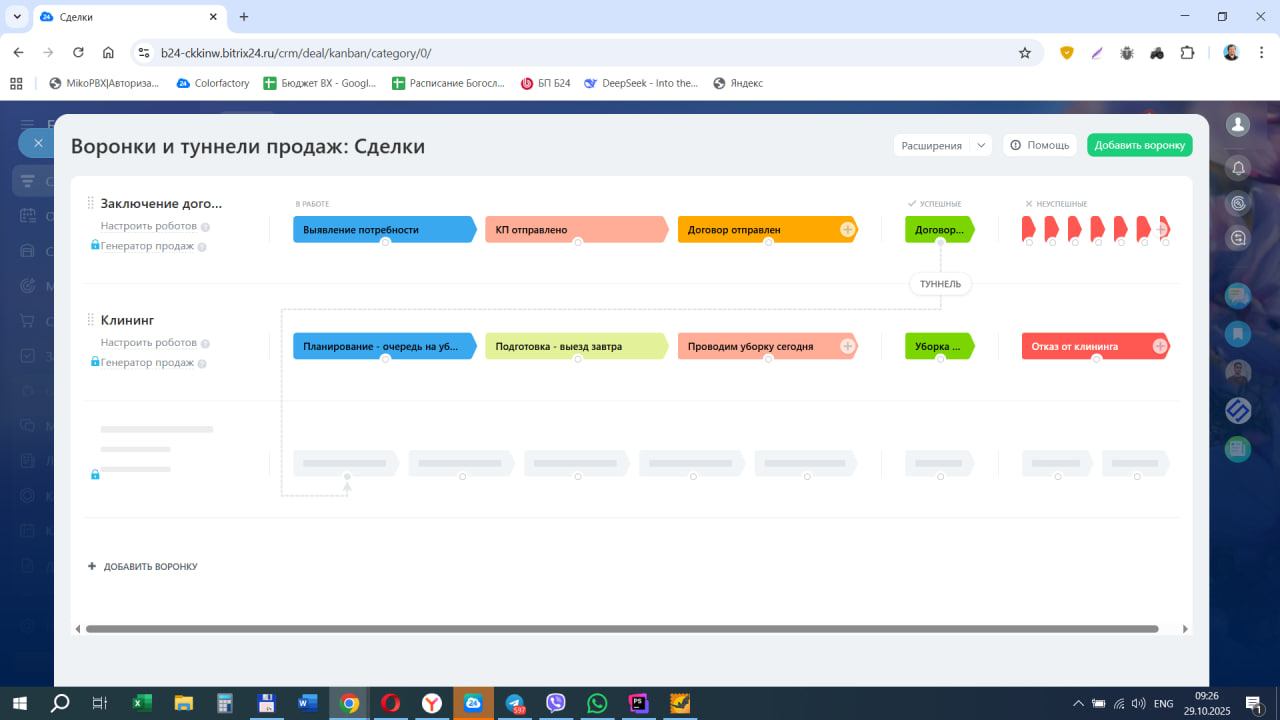This screenshot has width=1280, height=720.
Task: Open a new browser tab
Action: pos(244,17)
